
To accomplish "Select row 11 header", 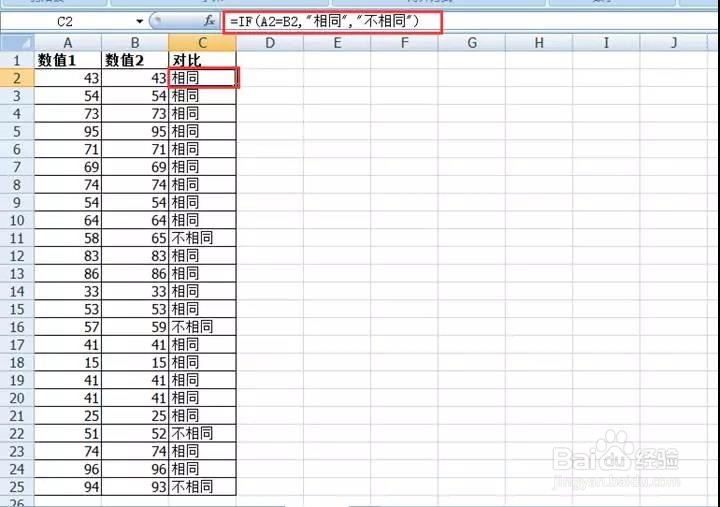I will 17,238.
